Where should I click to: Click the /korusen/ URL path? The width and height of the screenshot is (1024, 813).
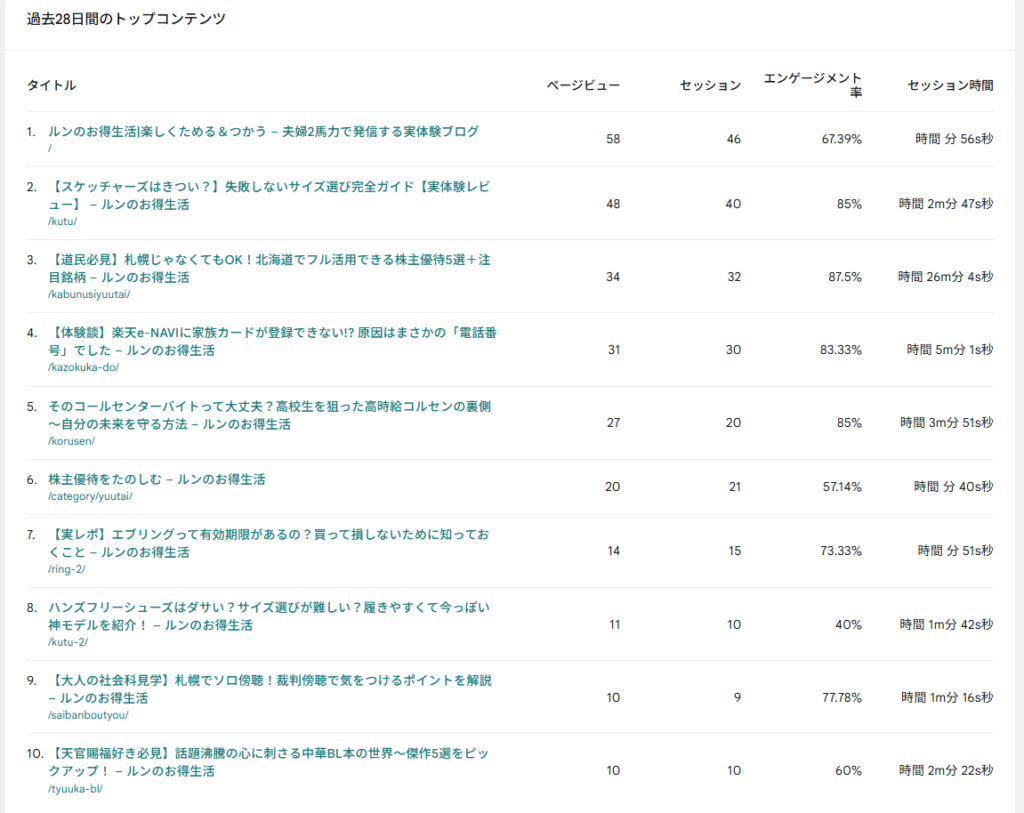[x=71, y=441]
